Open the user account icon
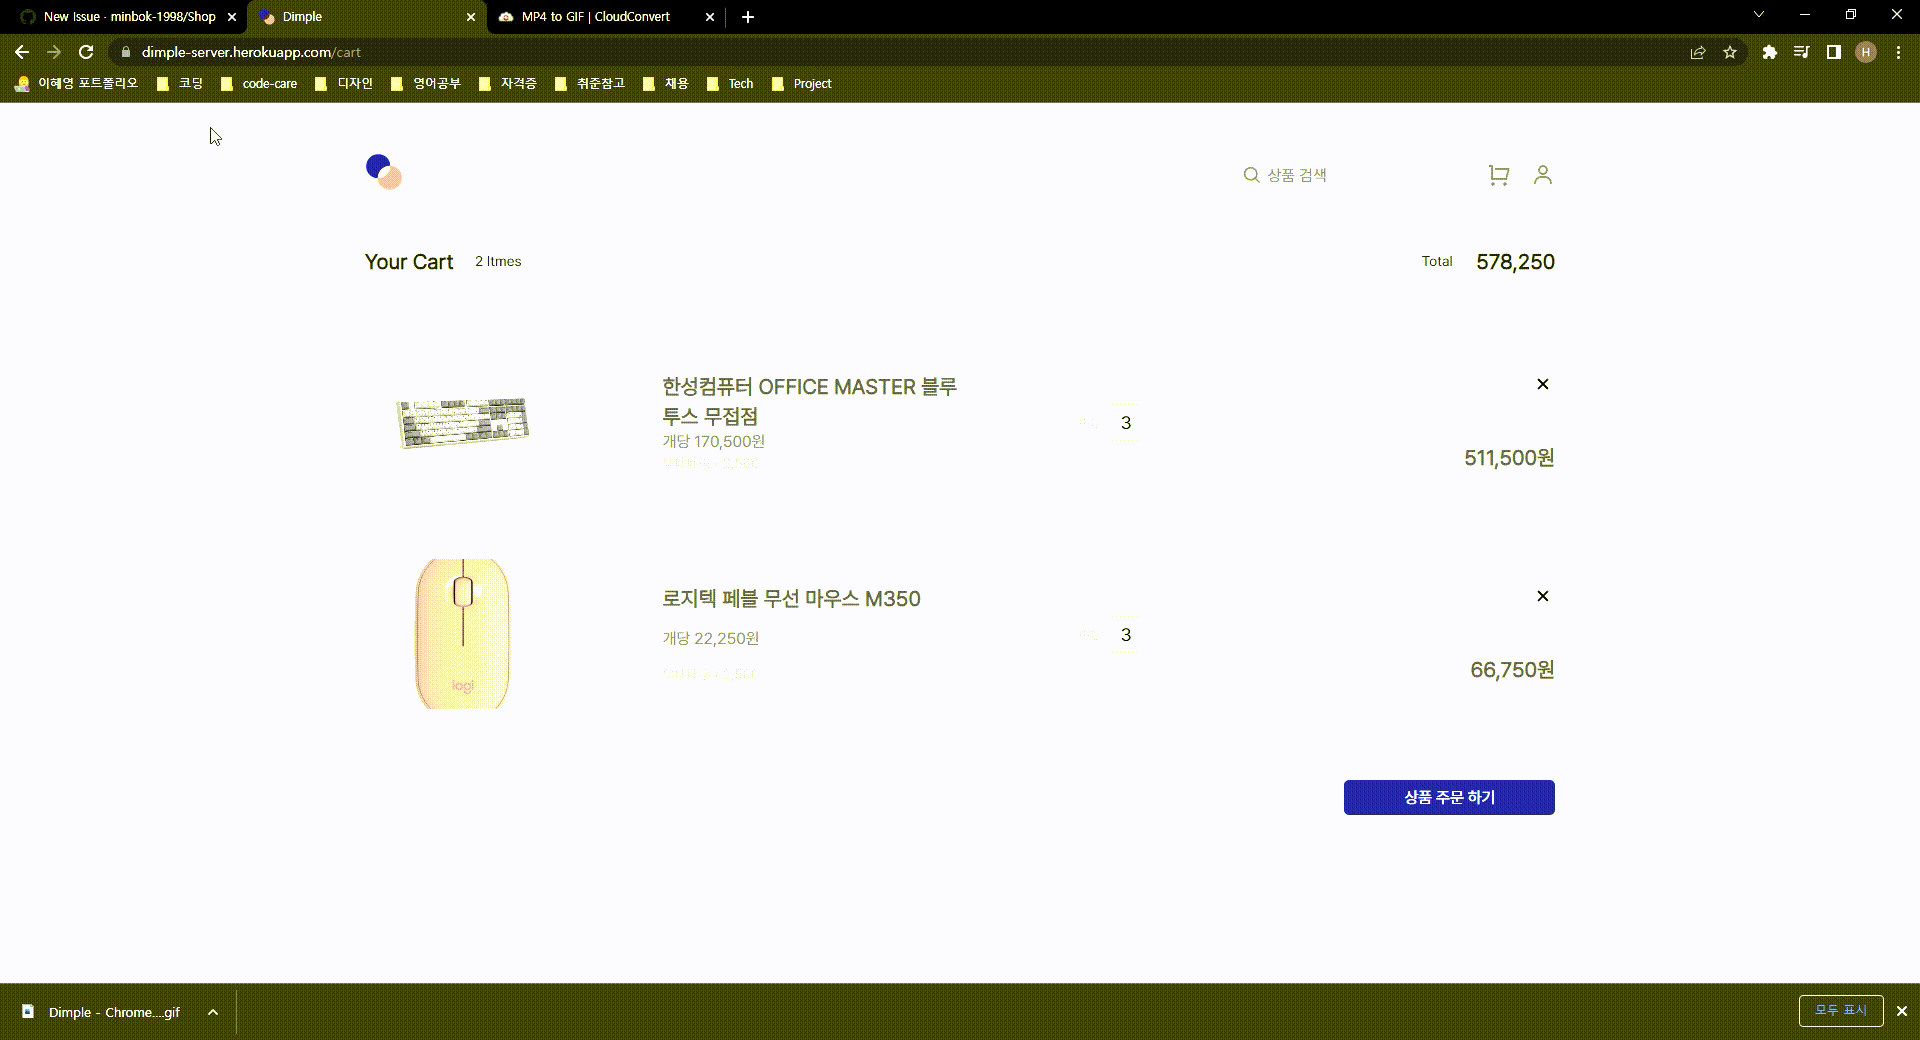Image resolution: width=1920 pixels, height=1040 pixels. click(1542, 175)
